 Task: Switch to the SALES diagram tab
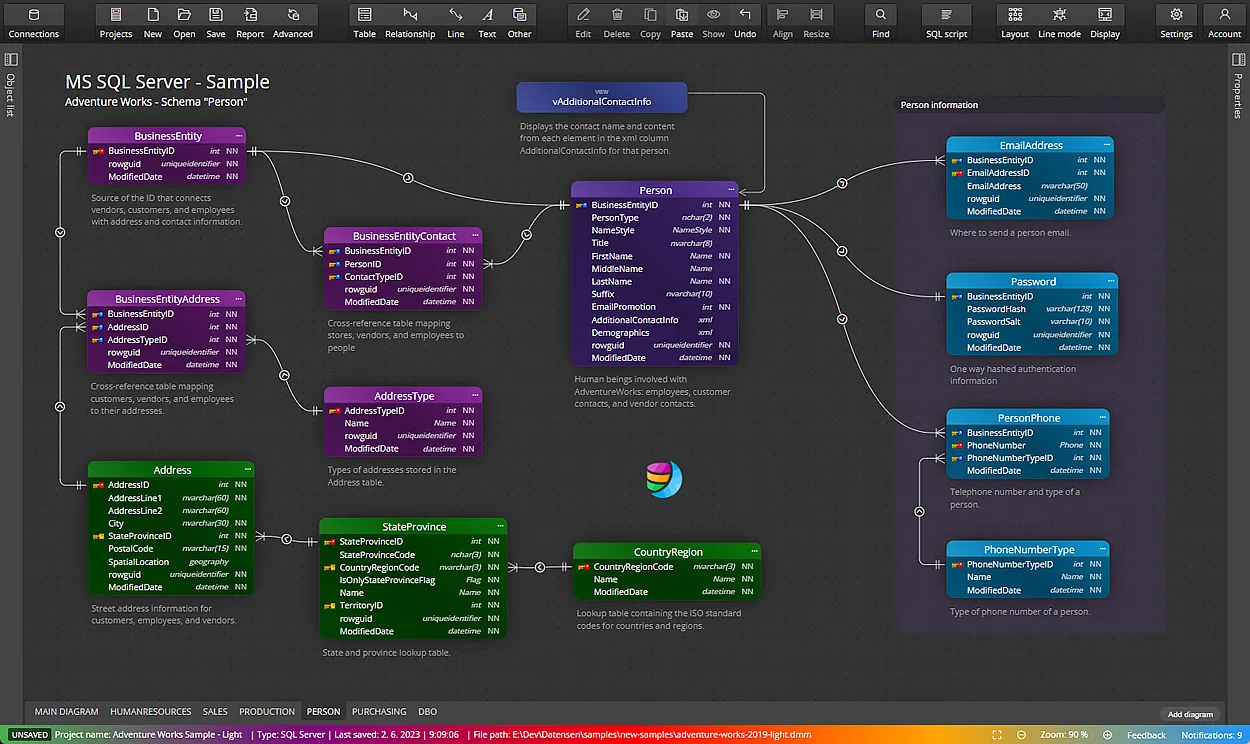(x=215, y=712)
